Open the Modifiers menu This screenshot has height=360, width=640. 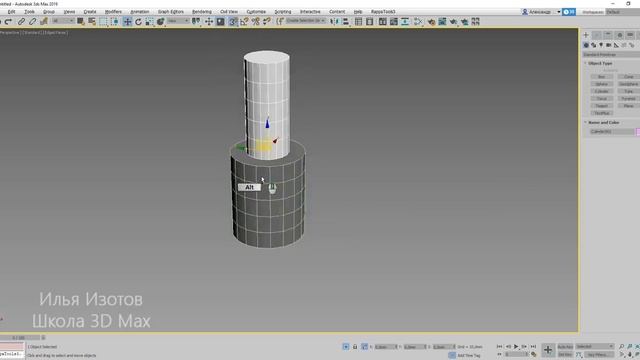[113, 12]
